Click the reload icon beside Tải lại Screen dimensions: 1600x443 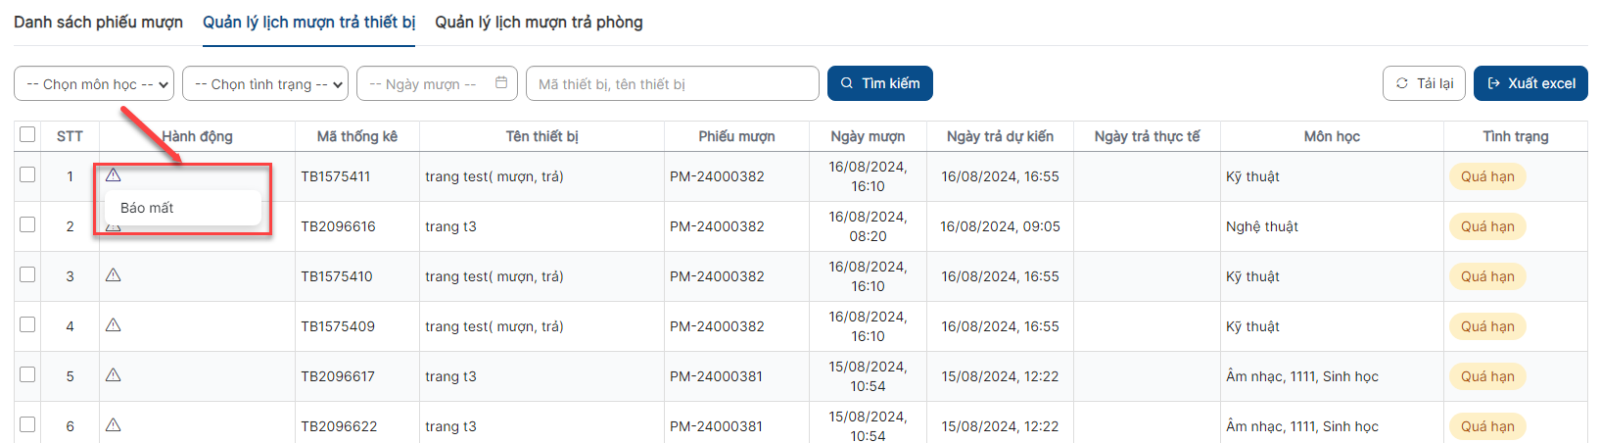pyautogui.click(x=1402, y=83)
